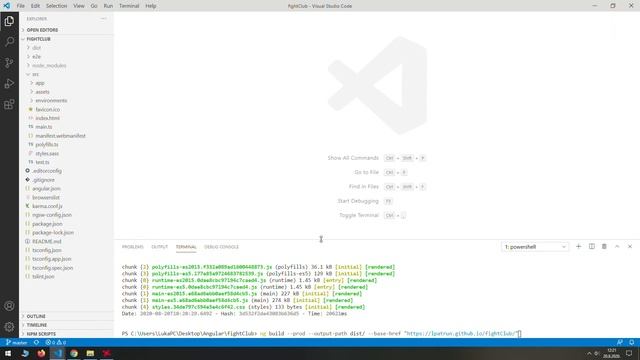Switch to the Debug Console tab
This screenshot has height=360, width=640.
click(221, 247)
